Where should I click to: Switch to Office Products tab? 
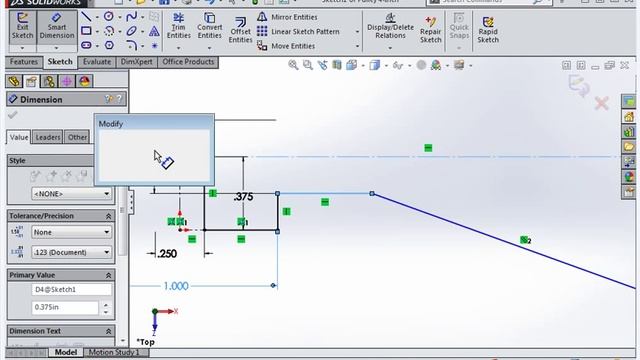(x=188, y=62)
